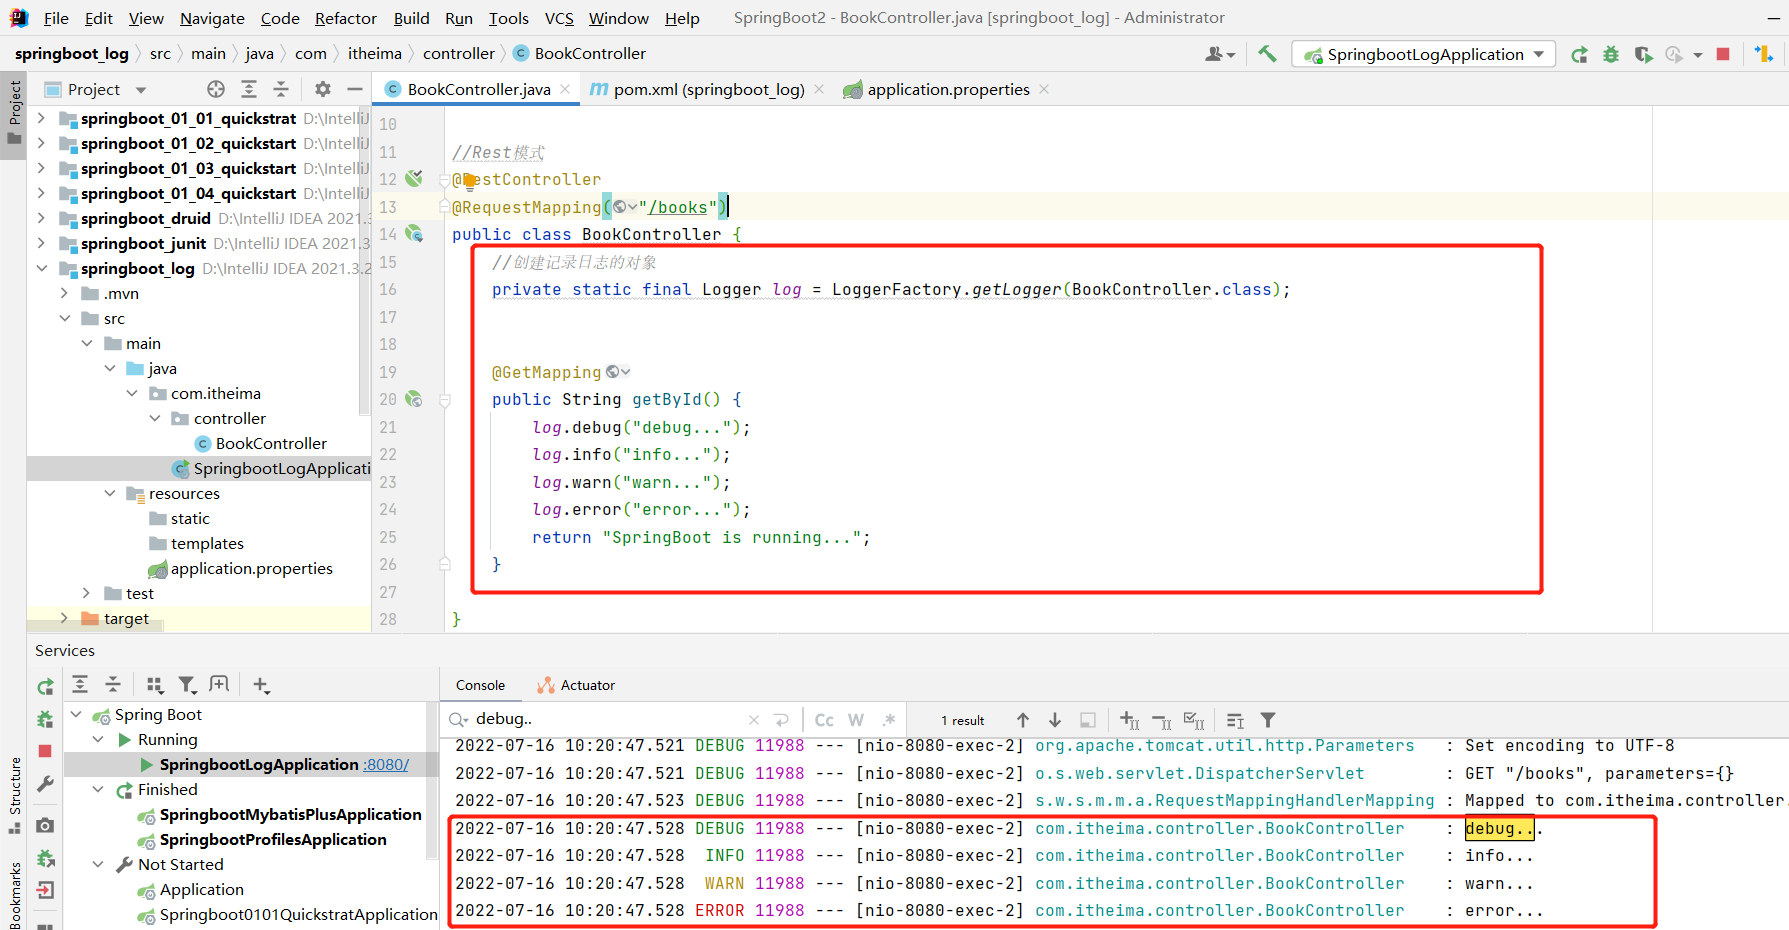Stop the running service in Services panel

[45, 751]
